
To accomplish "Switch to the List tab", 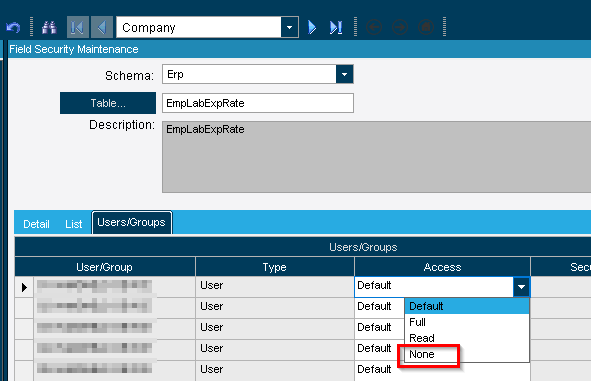I will click(x=73, y=224).
